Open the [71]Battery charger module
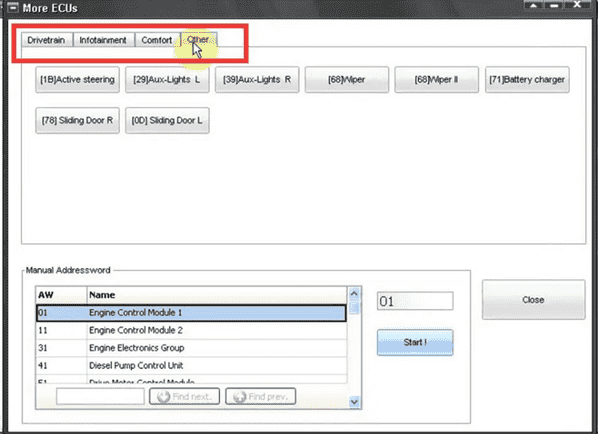 [527, 80]
